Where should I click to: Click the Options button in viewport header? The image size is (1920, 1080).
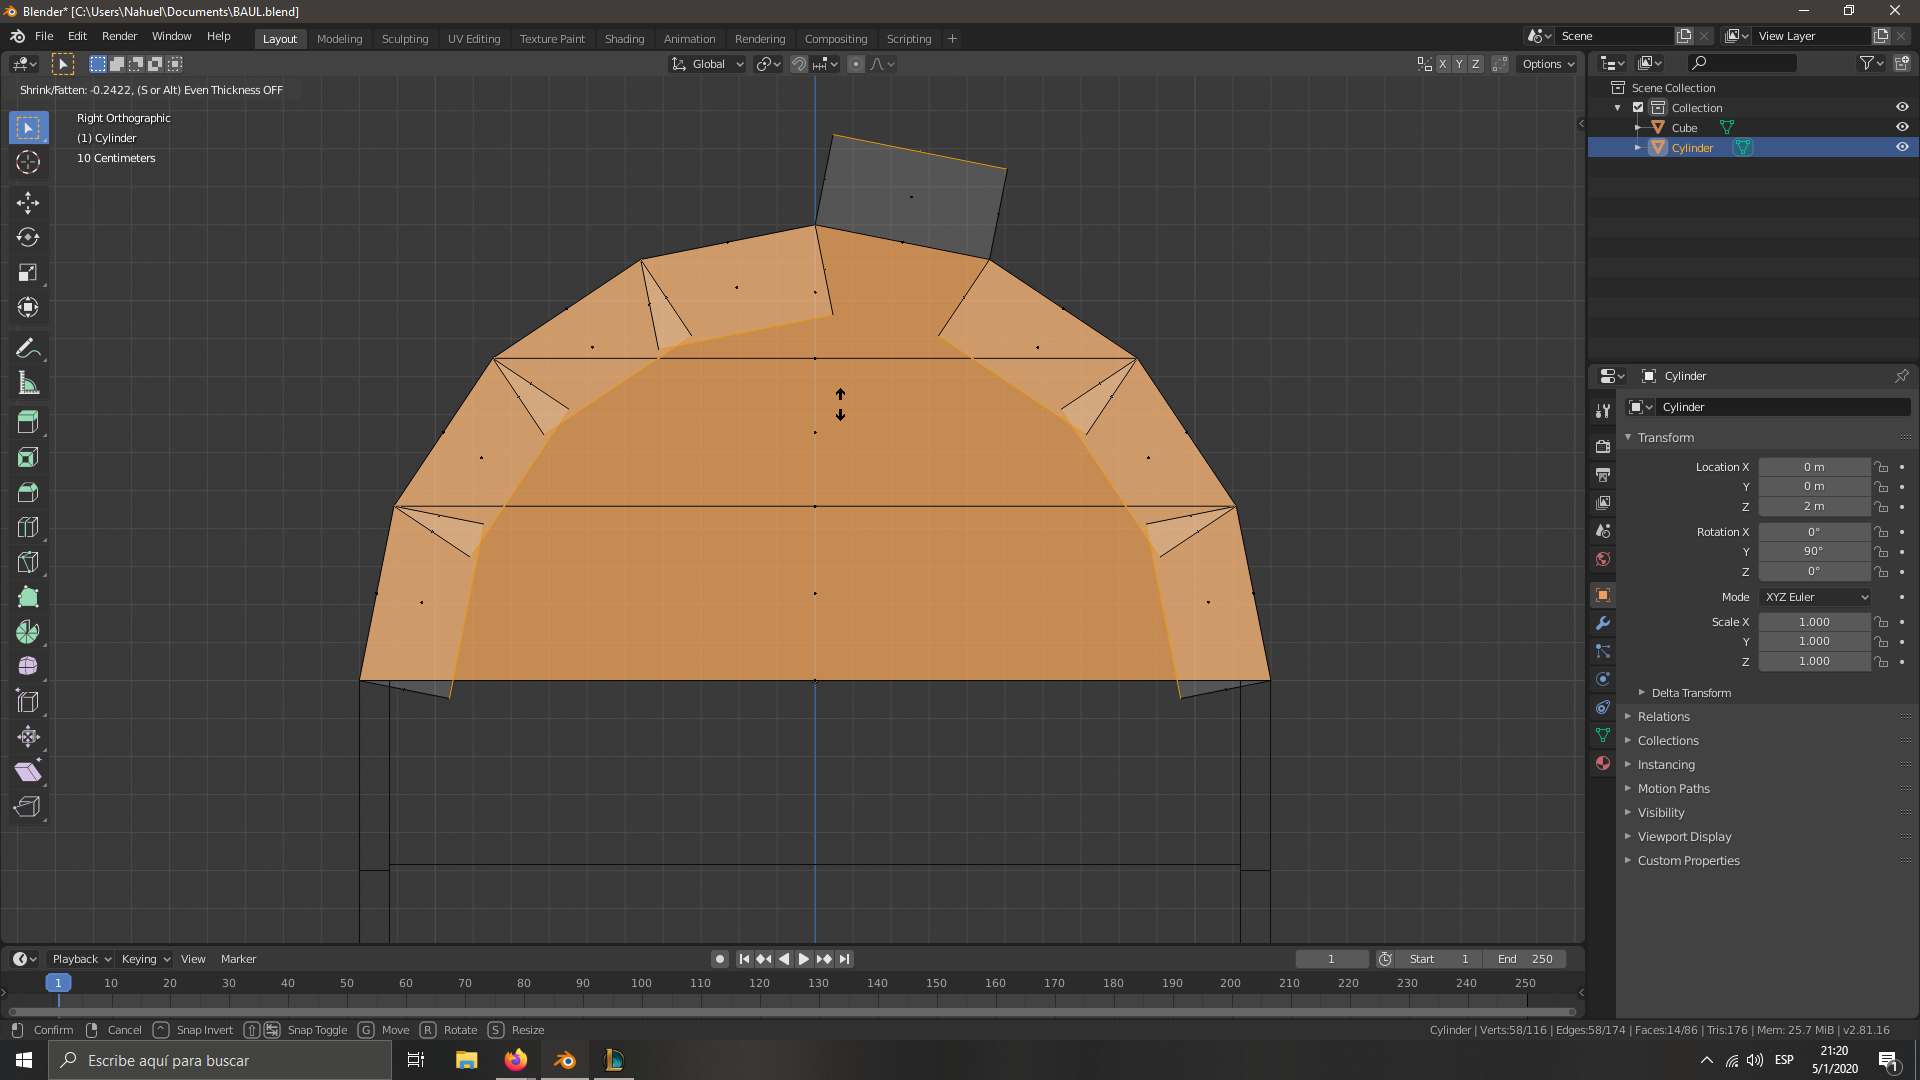pyautogui.click(x=1548, y=64)
